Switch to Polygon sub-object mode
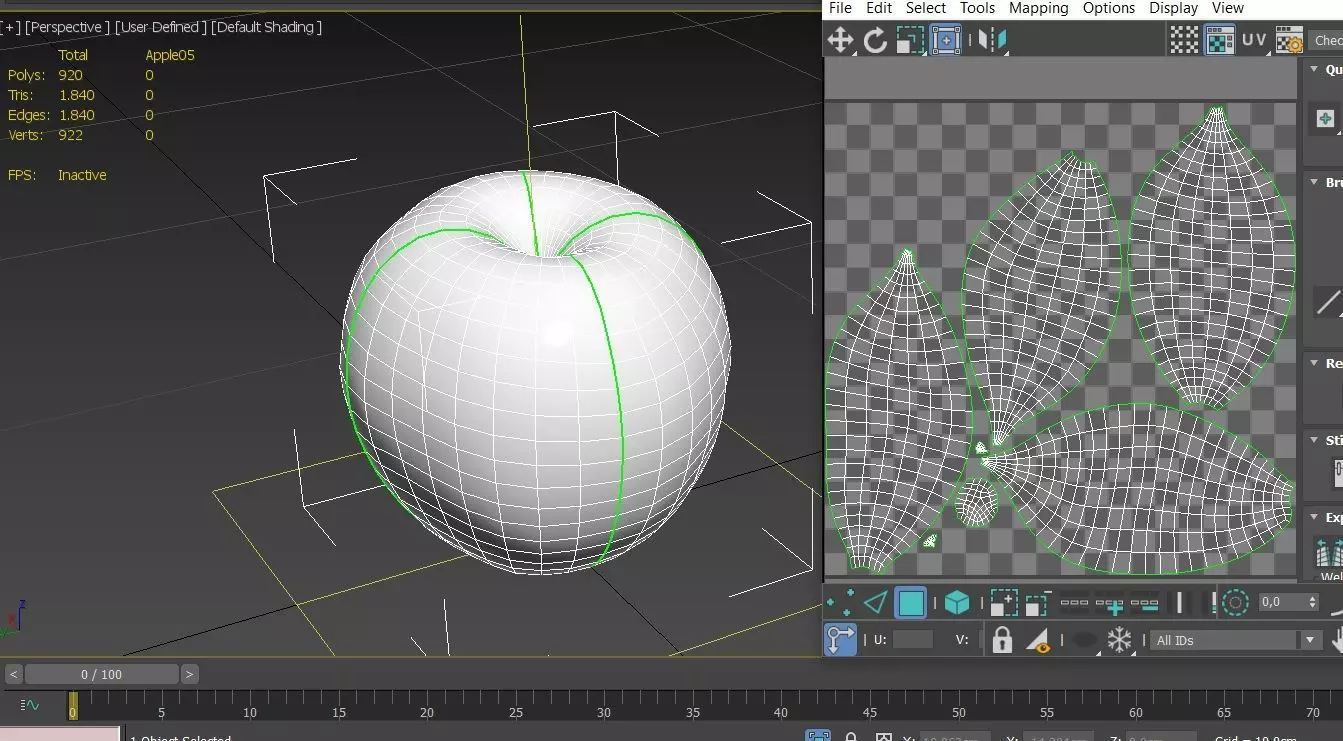 point(911,603)
